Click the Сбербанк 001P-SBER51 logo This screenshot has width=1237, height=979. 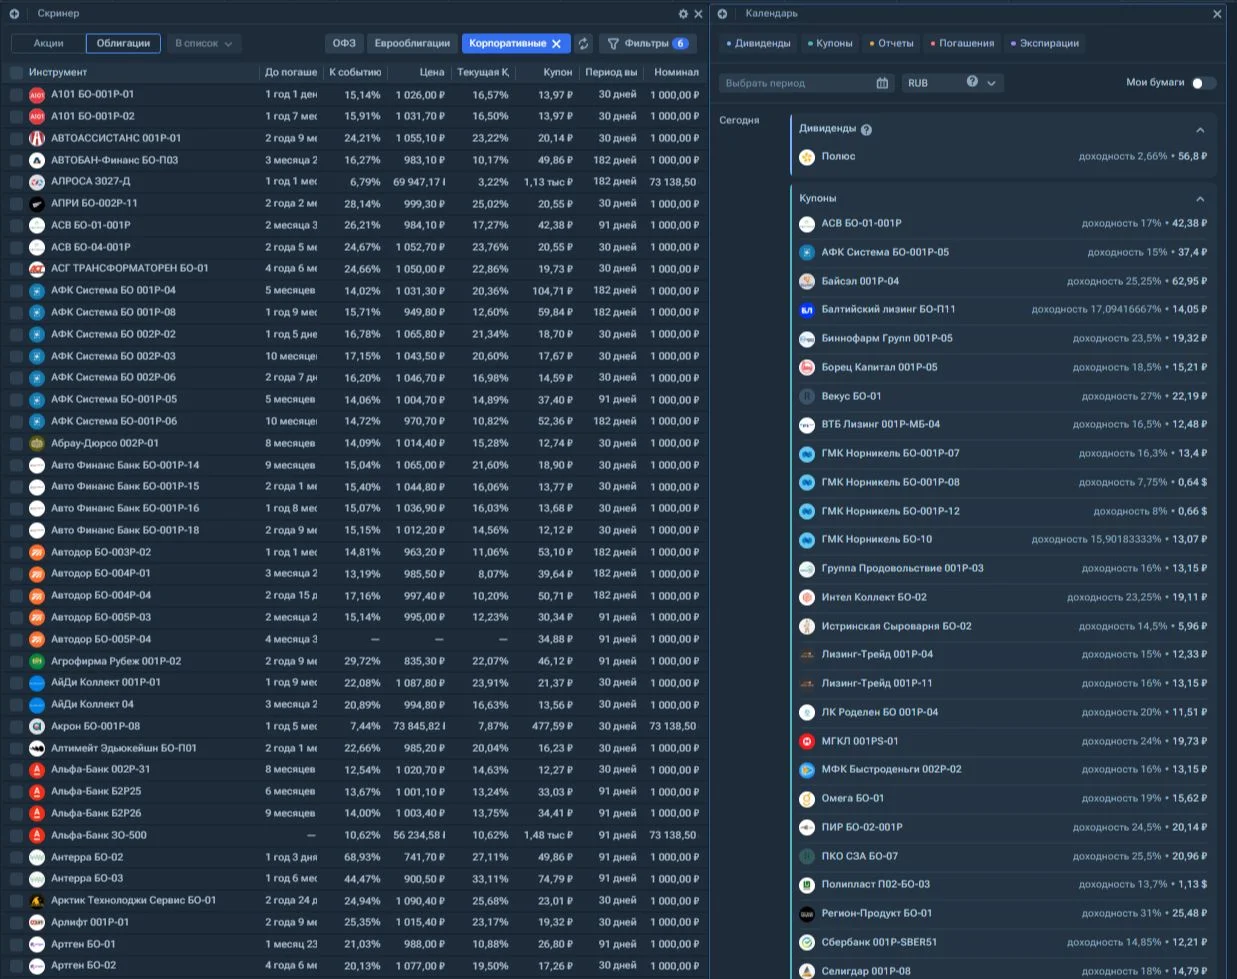807,942
